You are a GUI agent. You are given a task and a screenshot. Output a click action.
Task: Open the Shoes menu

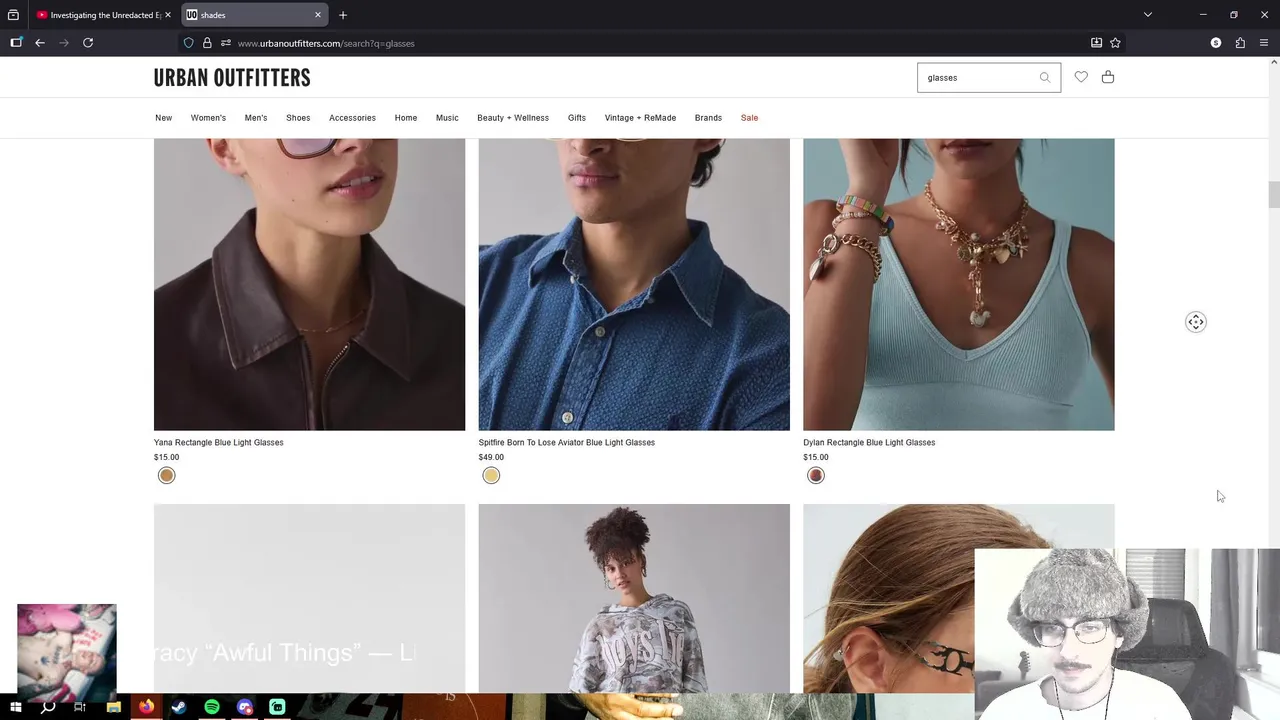pos(298,118)
